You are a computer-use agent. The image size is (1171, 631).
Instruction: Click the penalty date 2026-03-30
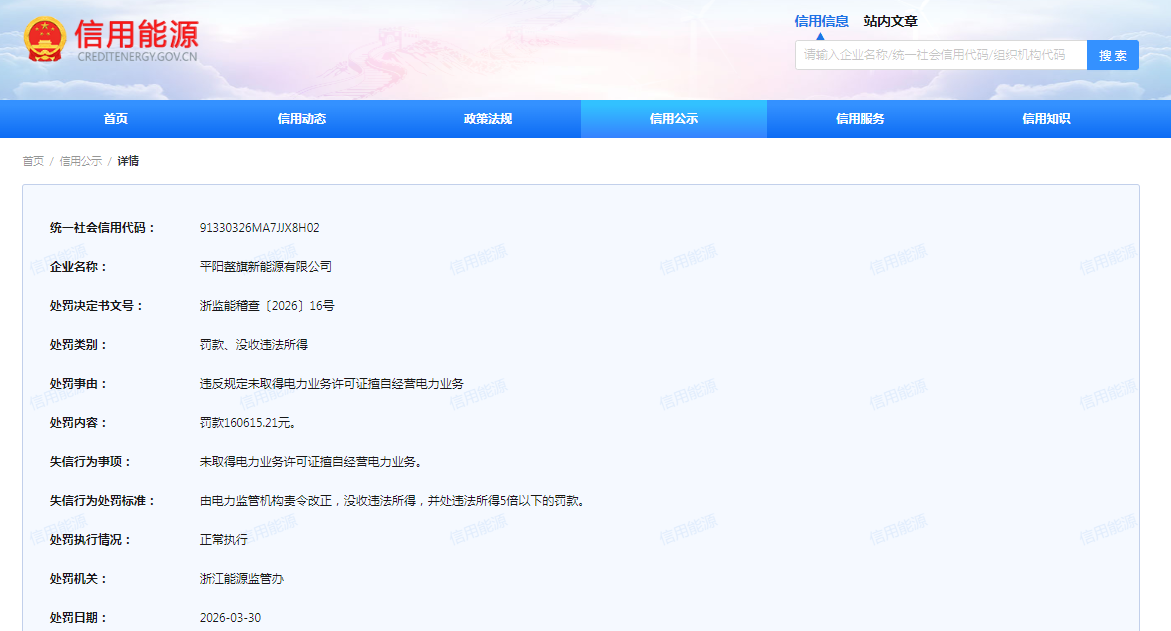(230, 618)
